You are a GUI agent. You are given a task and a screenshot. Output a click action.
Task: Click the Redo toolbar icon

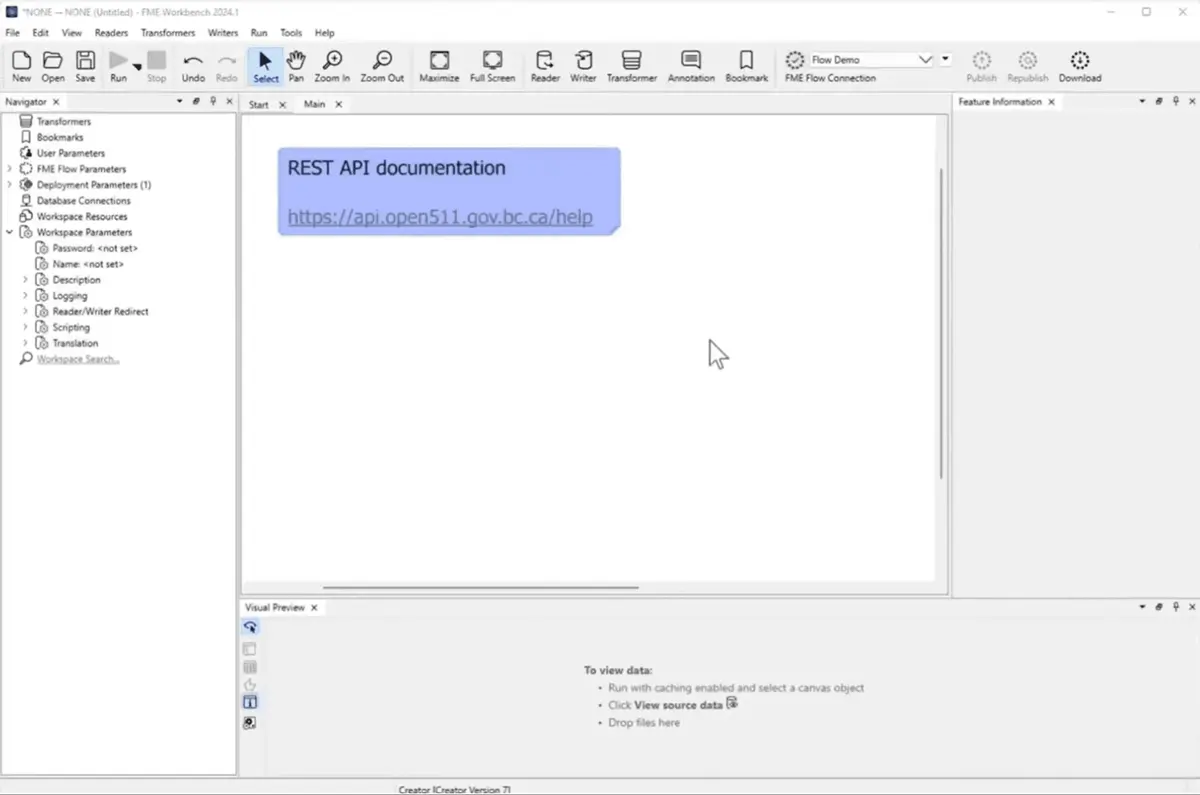point(227,66)
